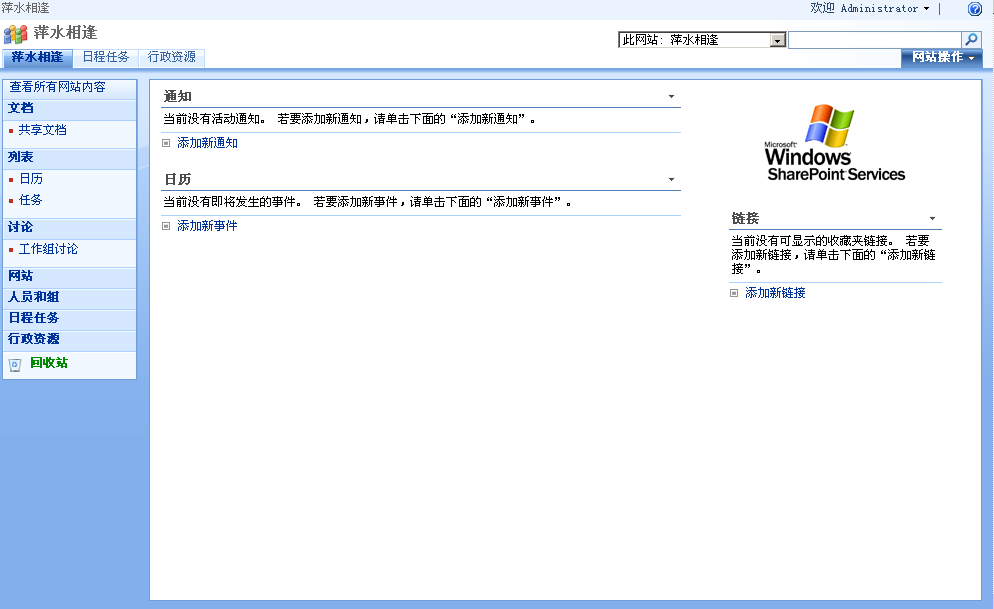Click the recycle bin icon
994x609 pixels.
(15, 365)
